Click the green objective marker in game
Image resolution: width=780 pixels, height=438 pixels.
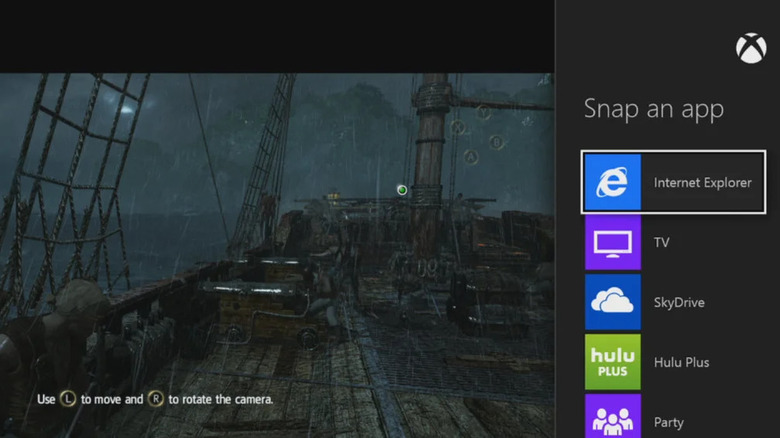(x=402, y=190)
